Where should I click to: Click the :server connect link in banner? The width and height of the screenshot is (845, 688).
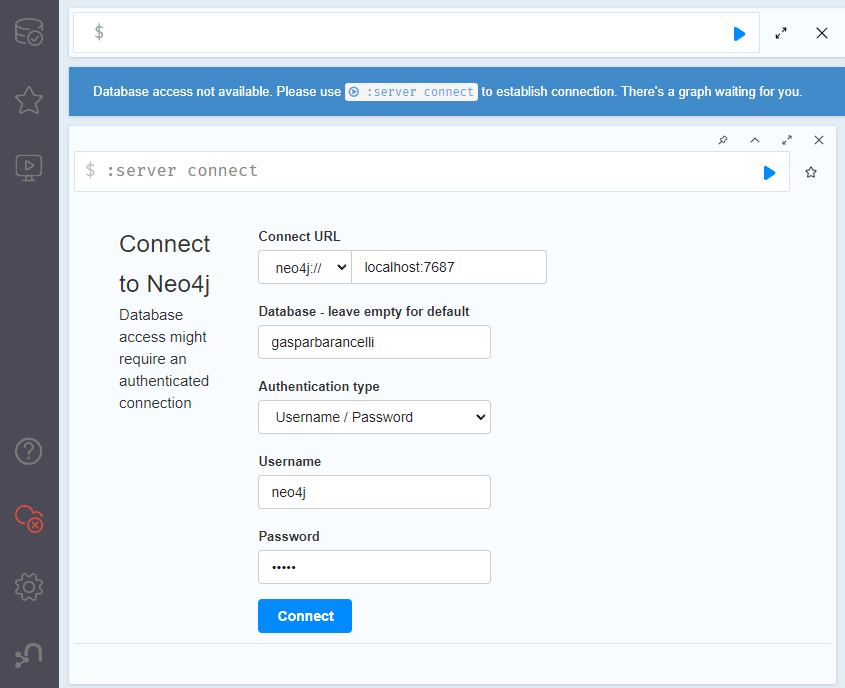(x=411, y=92)
